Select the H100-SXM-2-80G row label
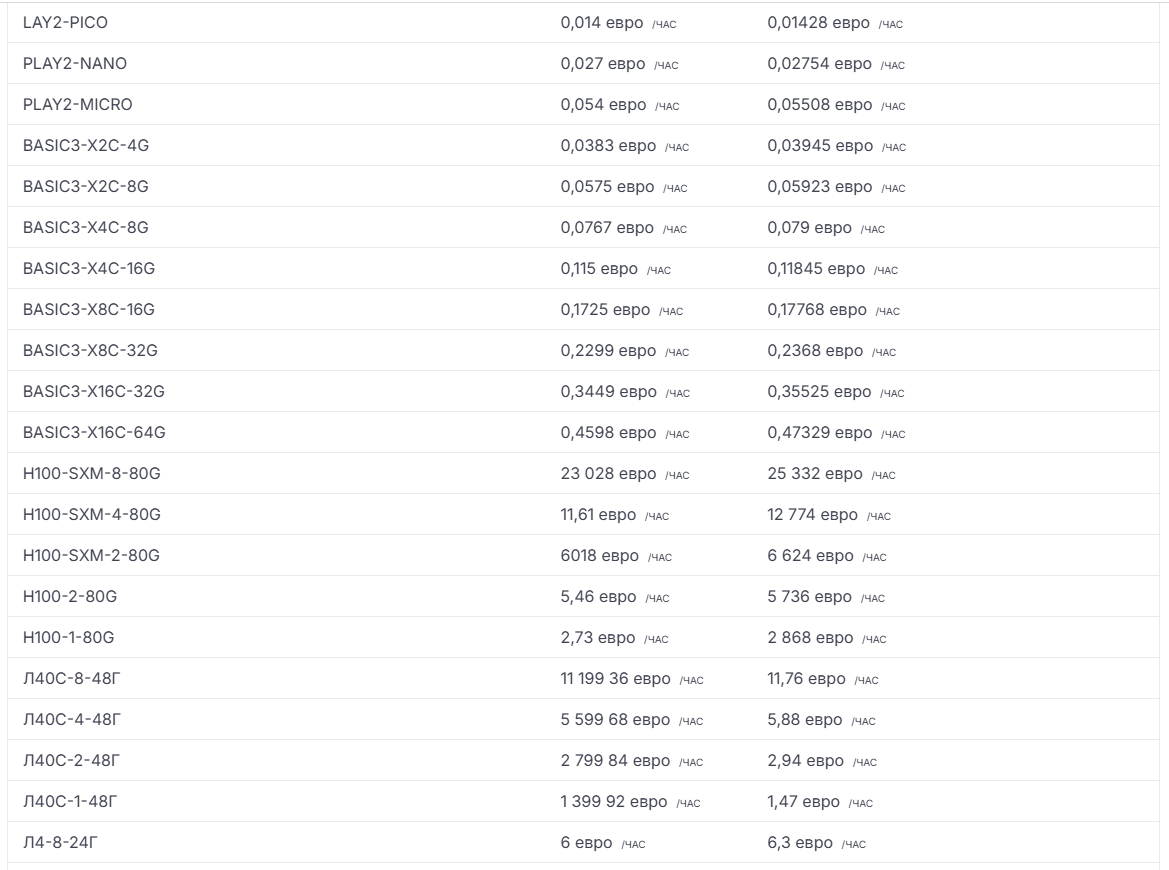 [x=91, y=556]
